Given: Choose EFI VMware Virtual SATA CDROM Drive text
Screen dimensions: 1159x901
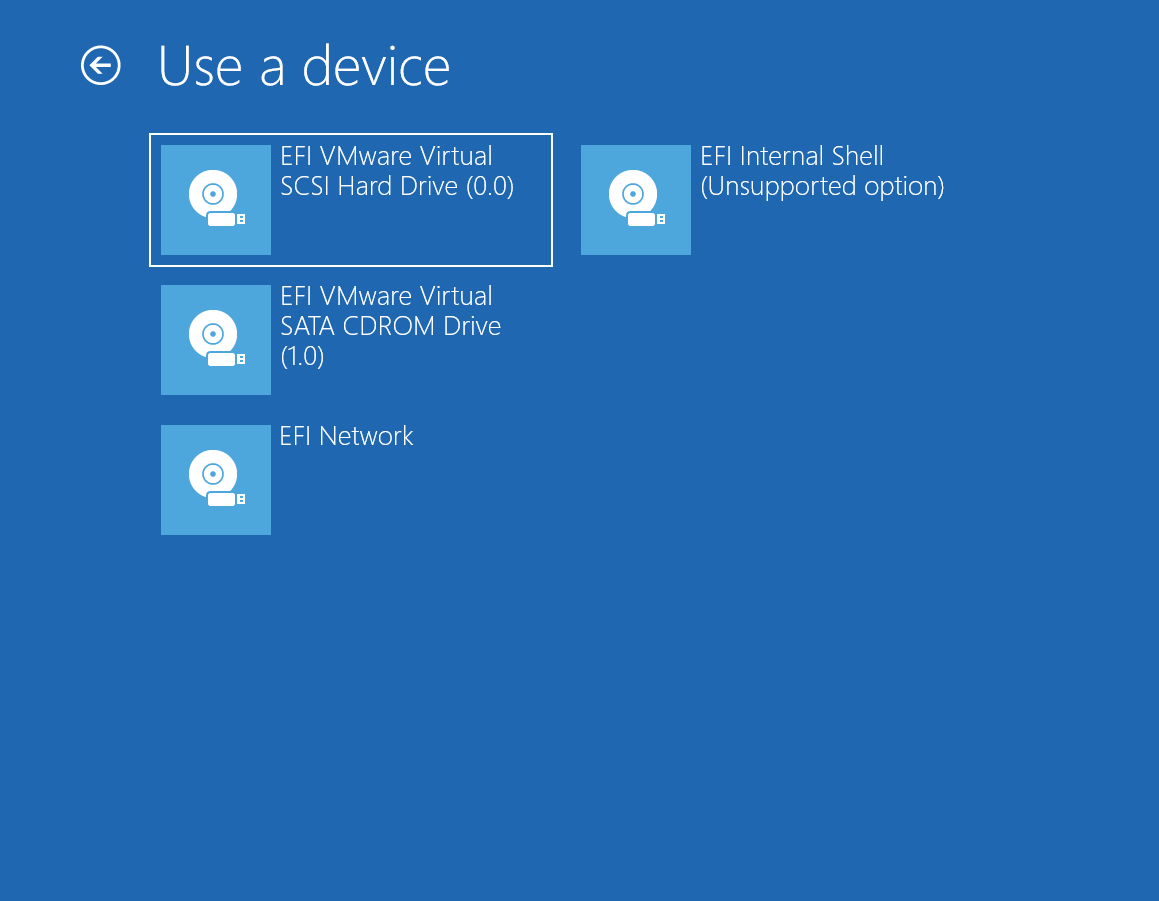Looking at the screenshot, I should coord(390,326).
